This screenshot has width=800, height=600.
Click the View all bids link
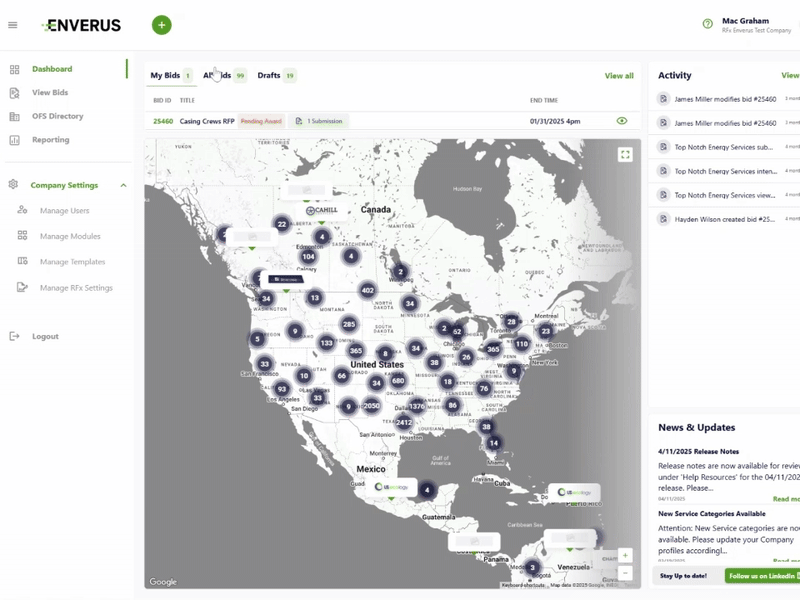click(x=619, y=76)
